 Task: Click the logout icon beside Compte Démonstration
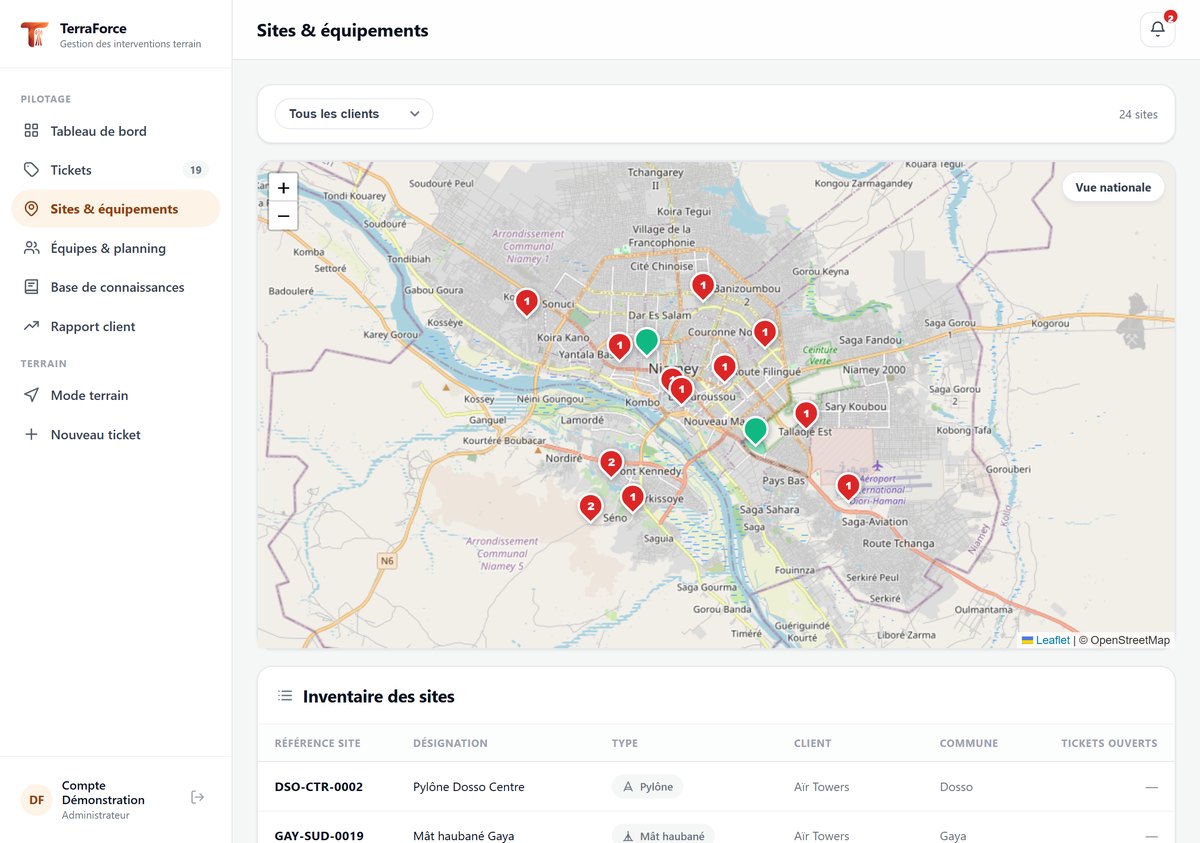click(x=198, y=797)
